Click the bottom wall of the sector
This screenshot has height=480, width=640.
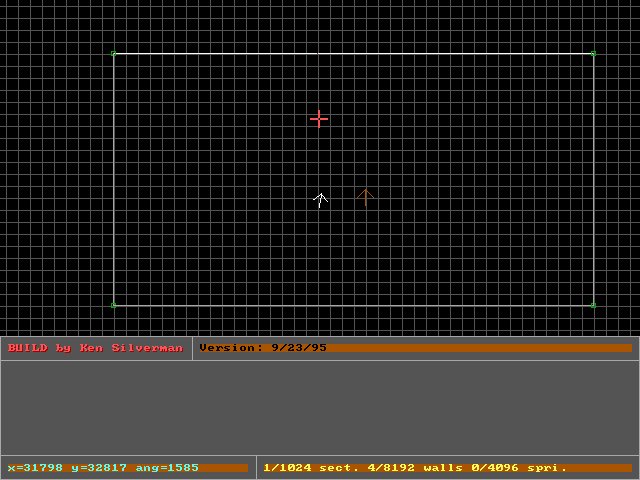pos(353,305)
